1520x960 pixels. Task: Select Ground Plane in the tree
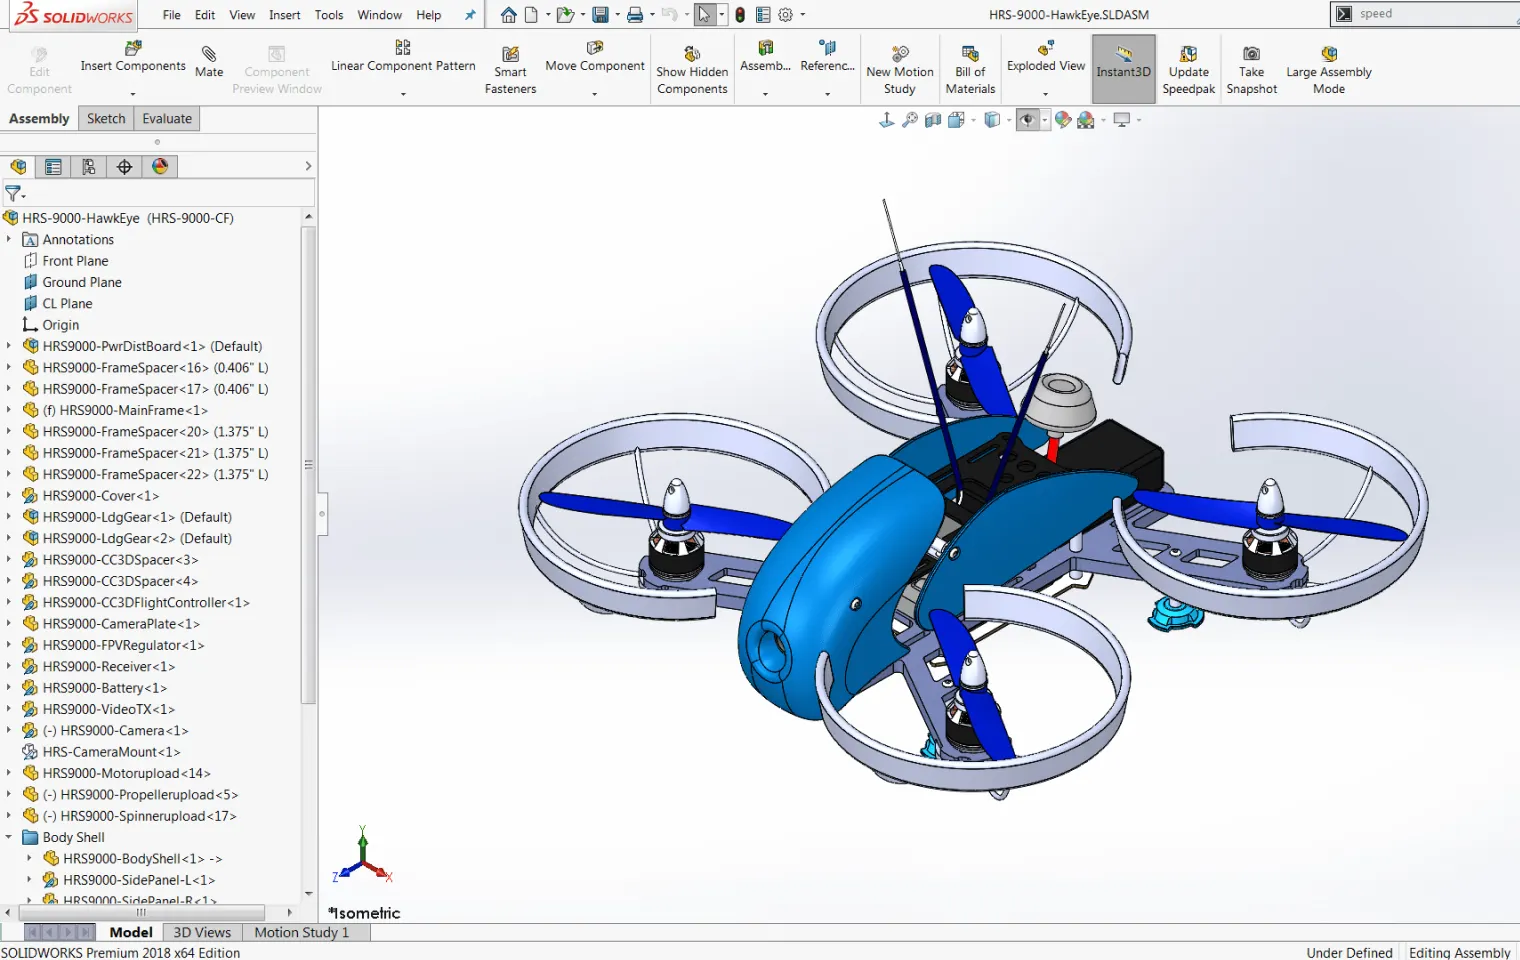click(82, 282)
